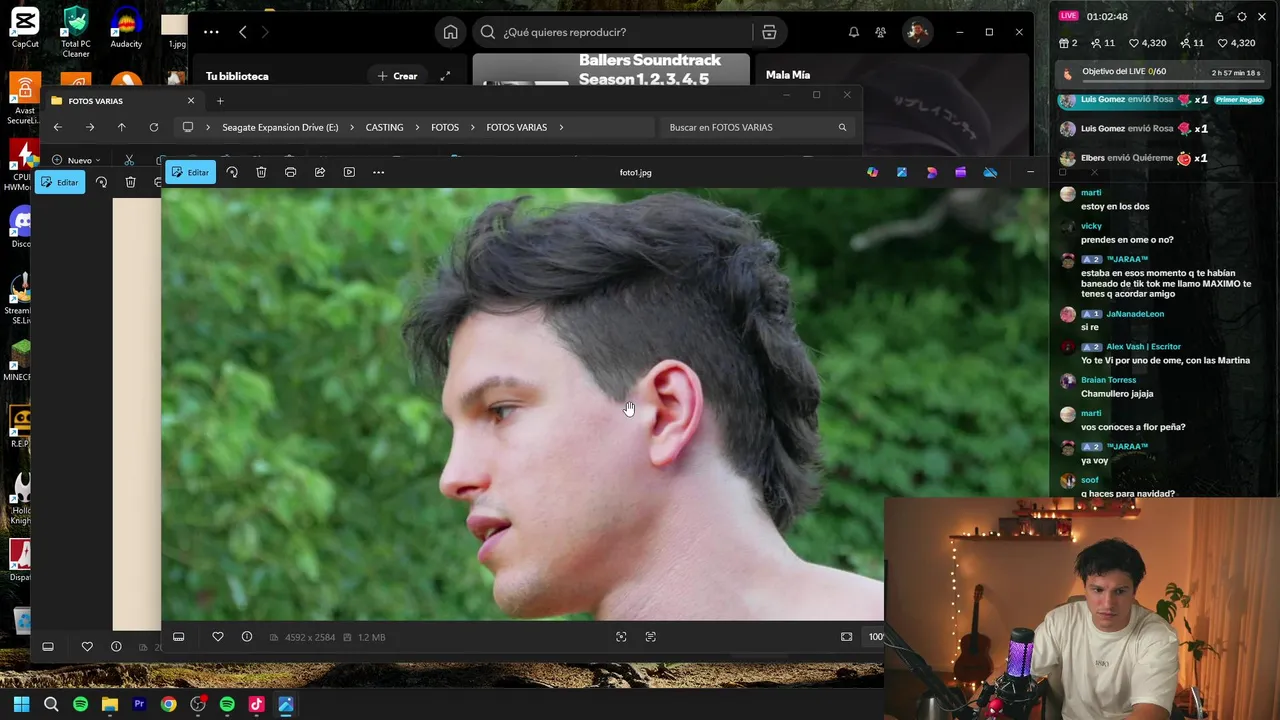
Task: Click the fit-to-window icon beside 100% zoom
Action: click(x=847, y=637)
